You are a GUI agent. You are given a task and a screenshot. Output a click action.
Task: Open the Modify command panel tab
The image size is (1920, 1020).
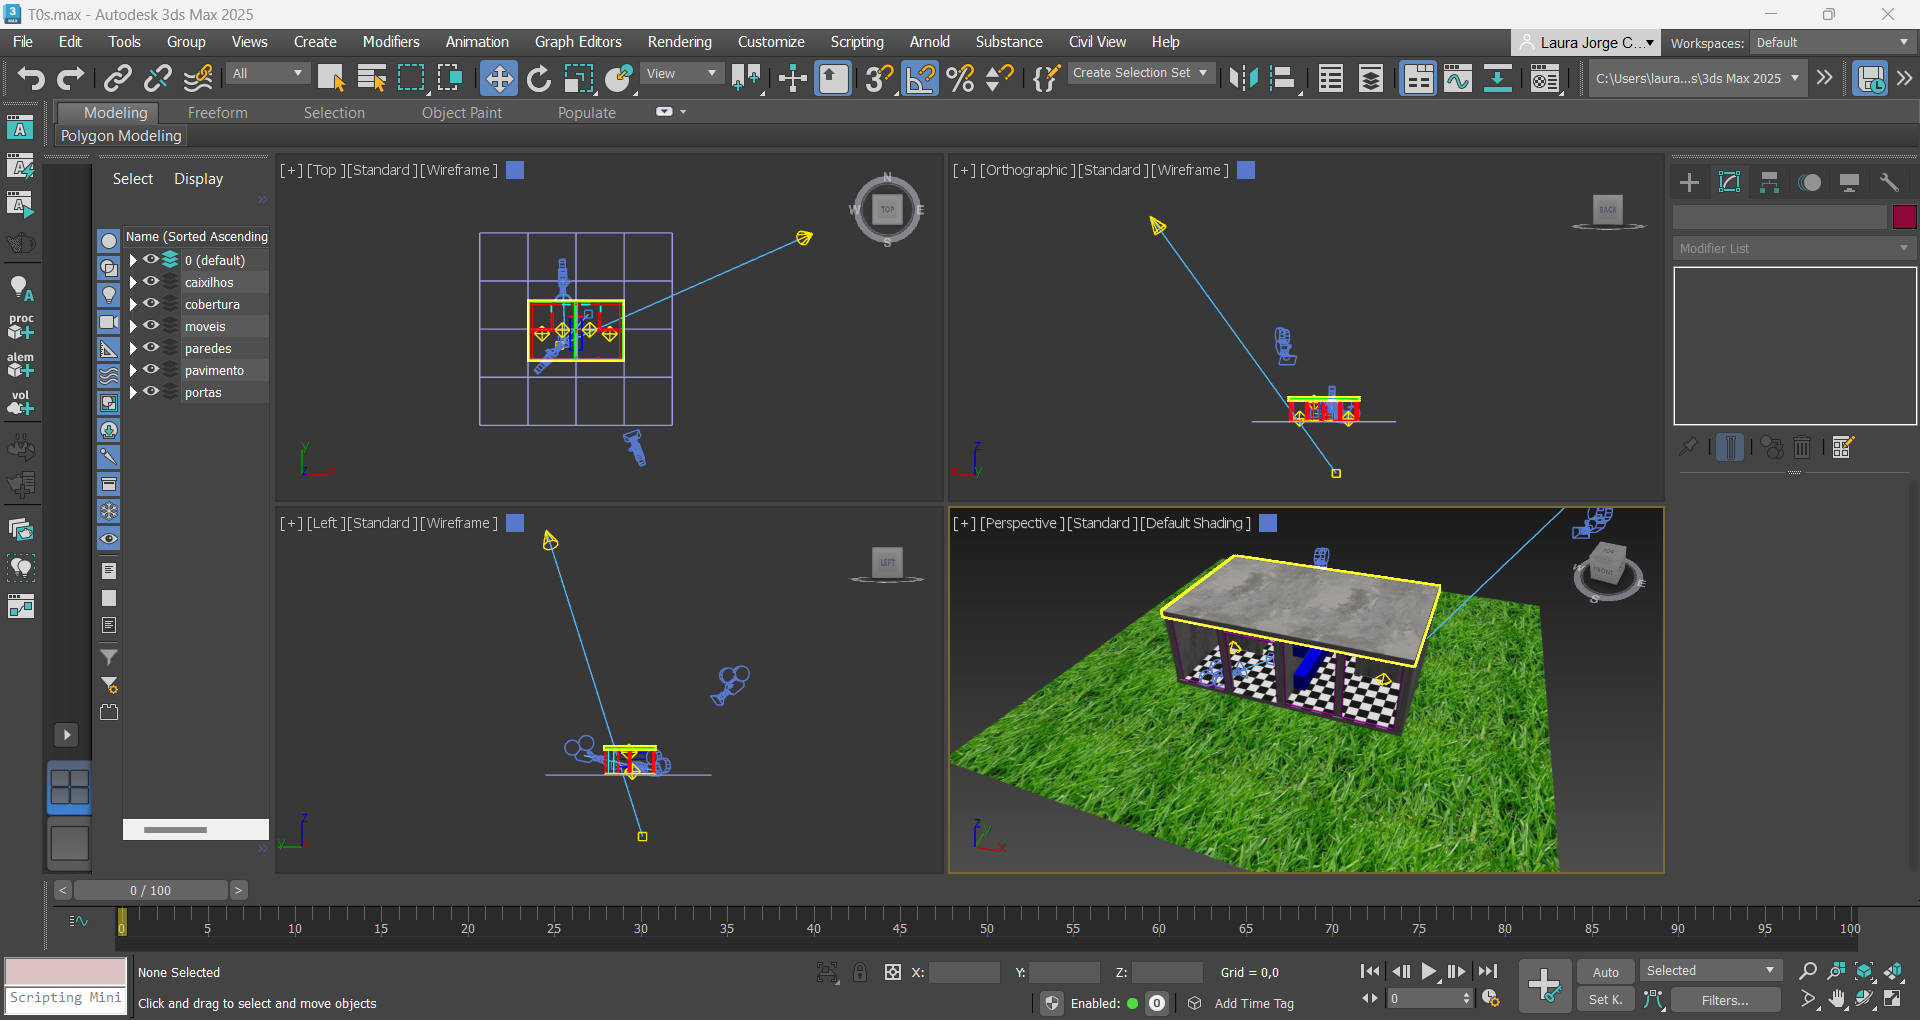coord(1729,182)
